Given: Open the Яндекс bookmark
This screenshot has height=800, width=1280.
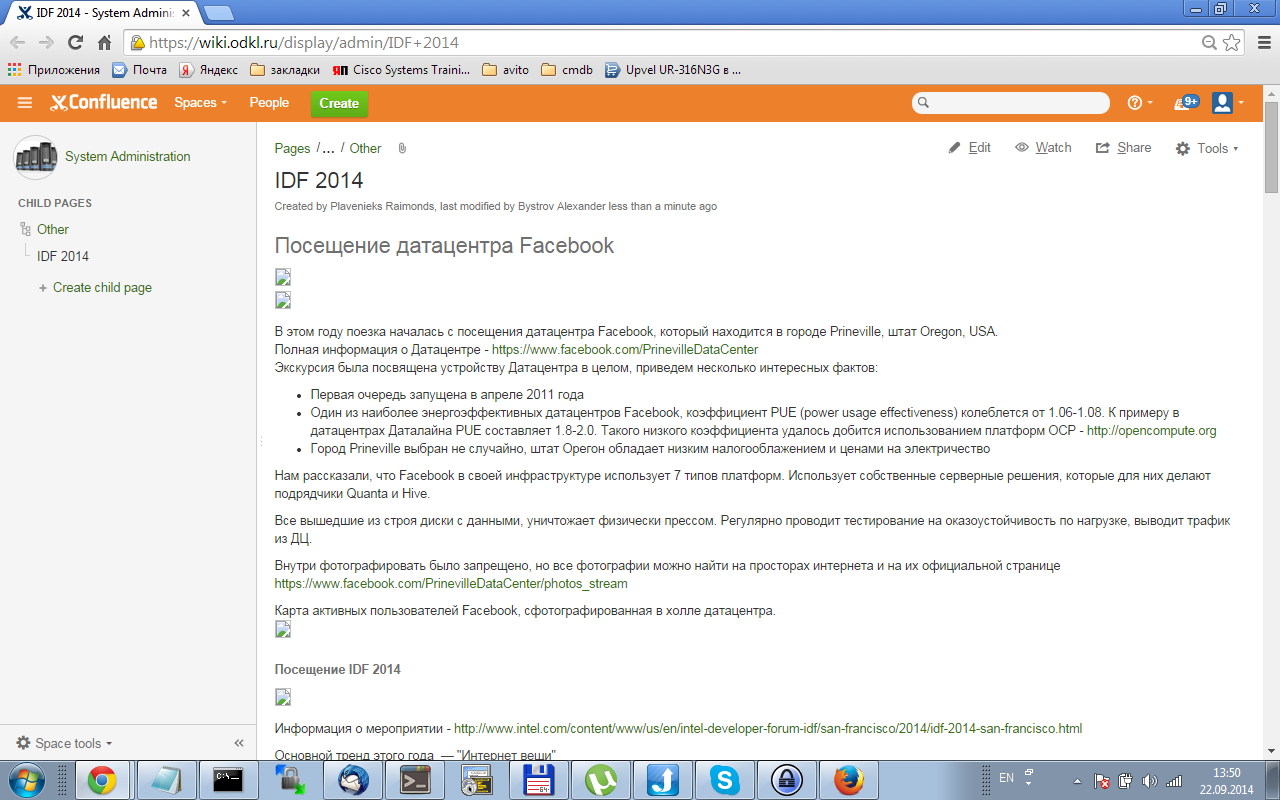Looking at the screenshot, I should click(x=208, y=70).
